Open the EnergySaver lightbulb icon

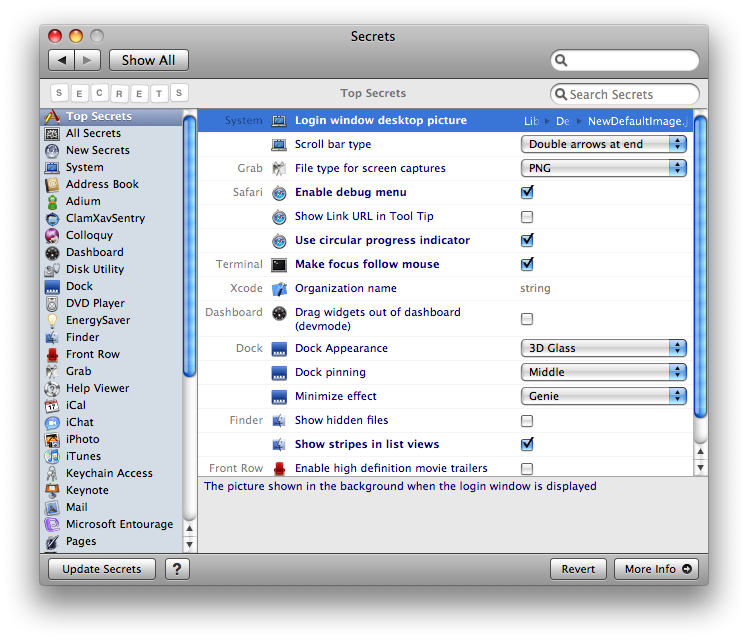(52, 320)
